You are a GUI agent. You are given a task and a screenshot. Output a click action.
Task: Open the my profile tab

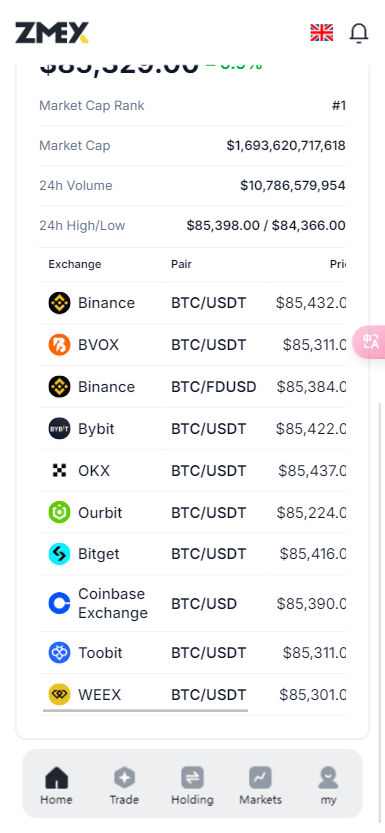328,785
